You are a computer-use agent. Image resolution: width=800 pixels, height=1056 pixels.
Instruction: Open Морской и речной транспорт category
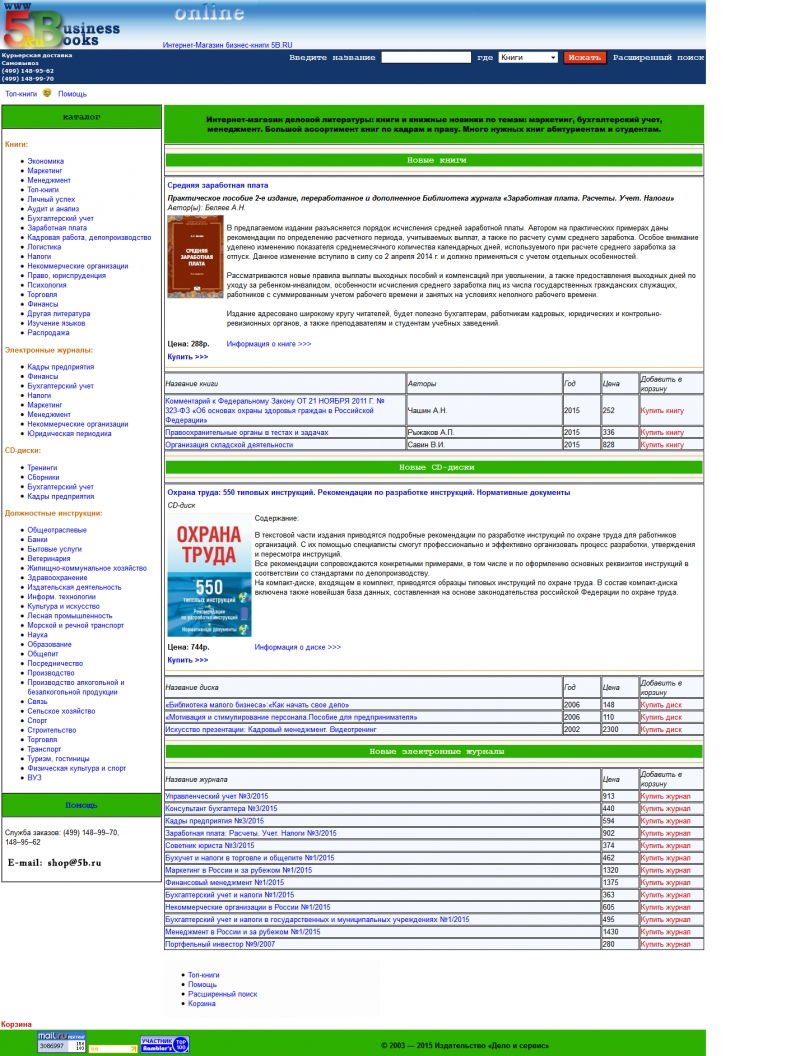[x=75, y=625]
